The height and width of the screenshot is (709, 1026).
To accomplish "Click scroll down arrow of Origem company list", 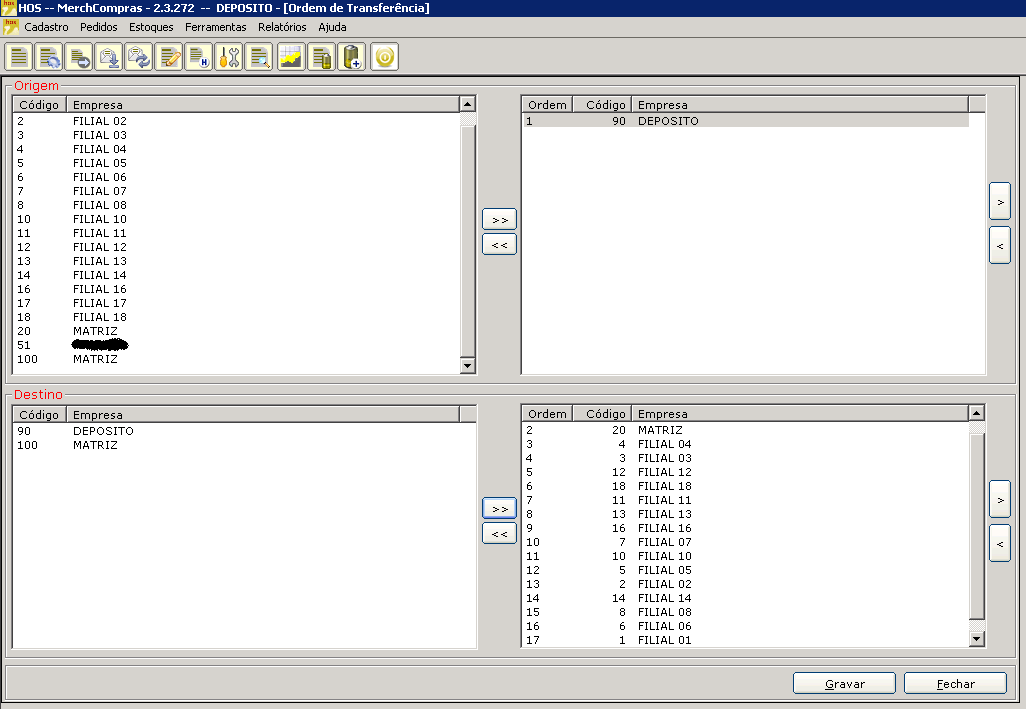I will click(467, 367).
